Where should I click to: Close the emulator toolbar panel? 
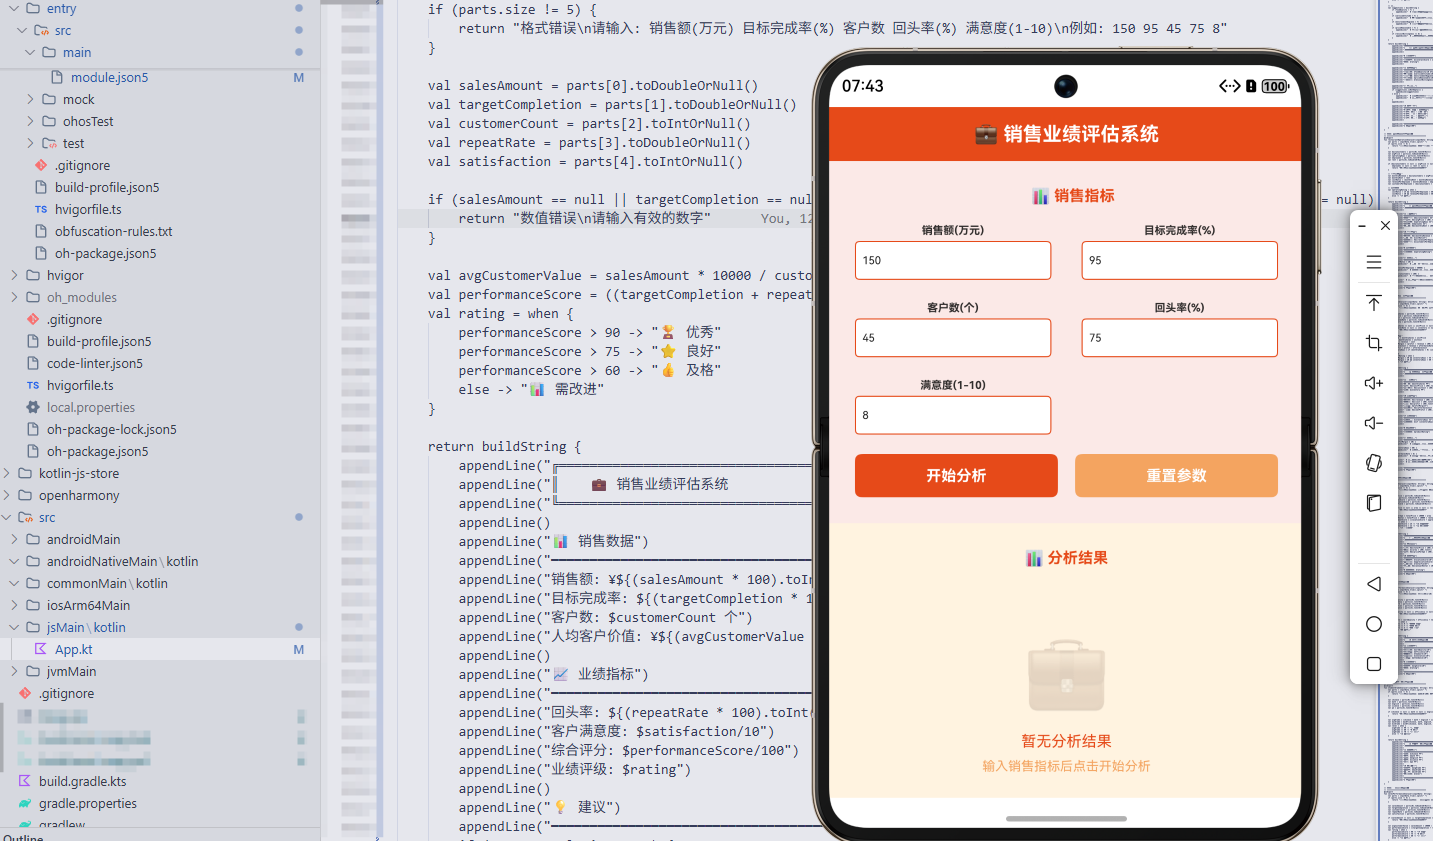[1385, 226]
